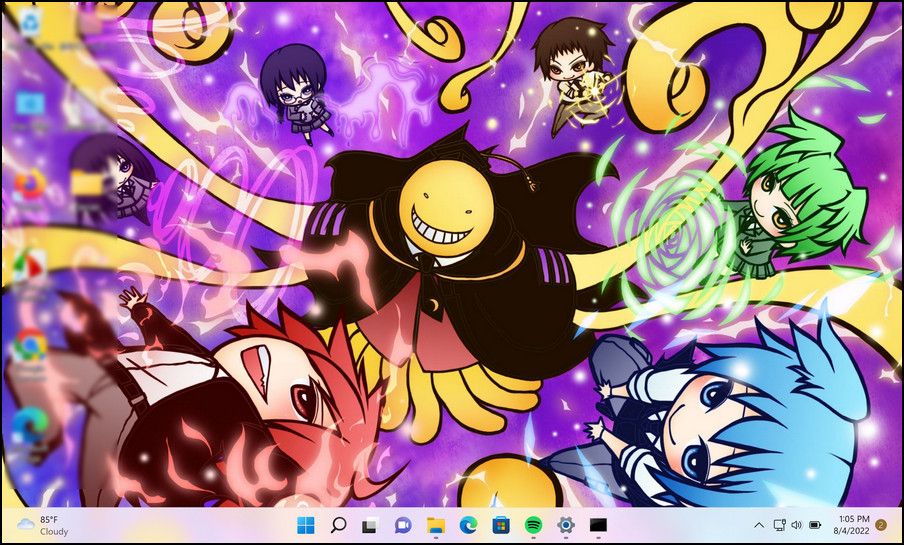Open Spotify from the taskbar
The height and width of the screenshot is (545, 904).
coord(534,525)
